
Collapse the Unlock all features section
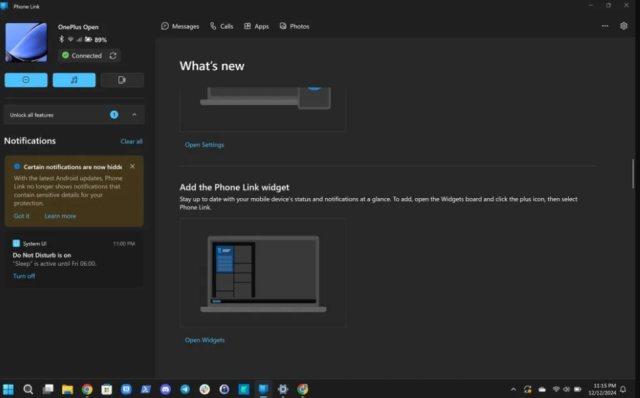coord(134,115)
